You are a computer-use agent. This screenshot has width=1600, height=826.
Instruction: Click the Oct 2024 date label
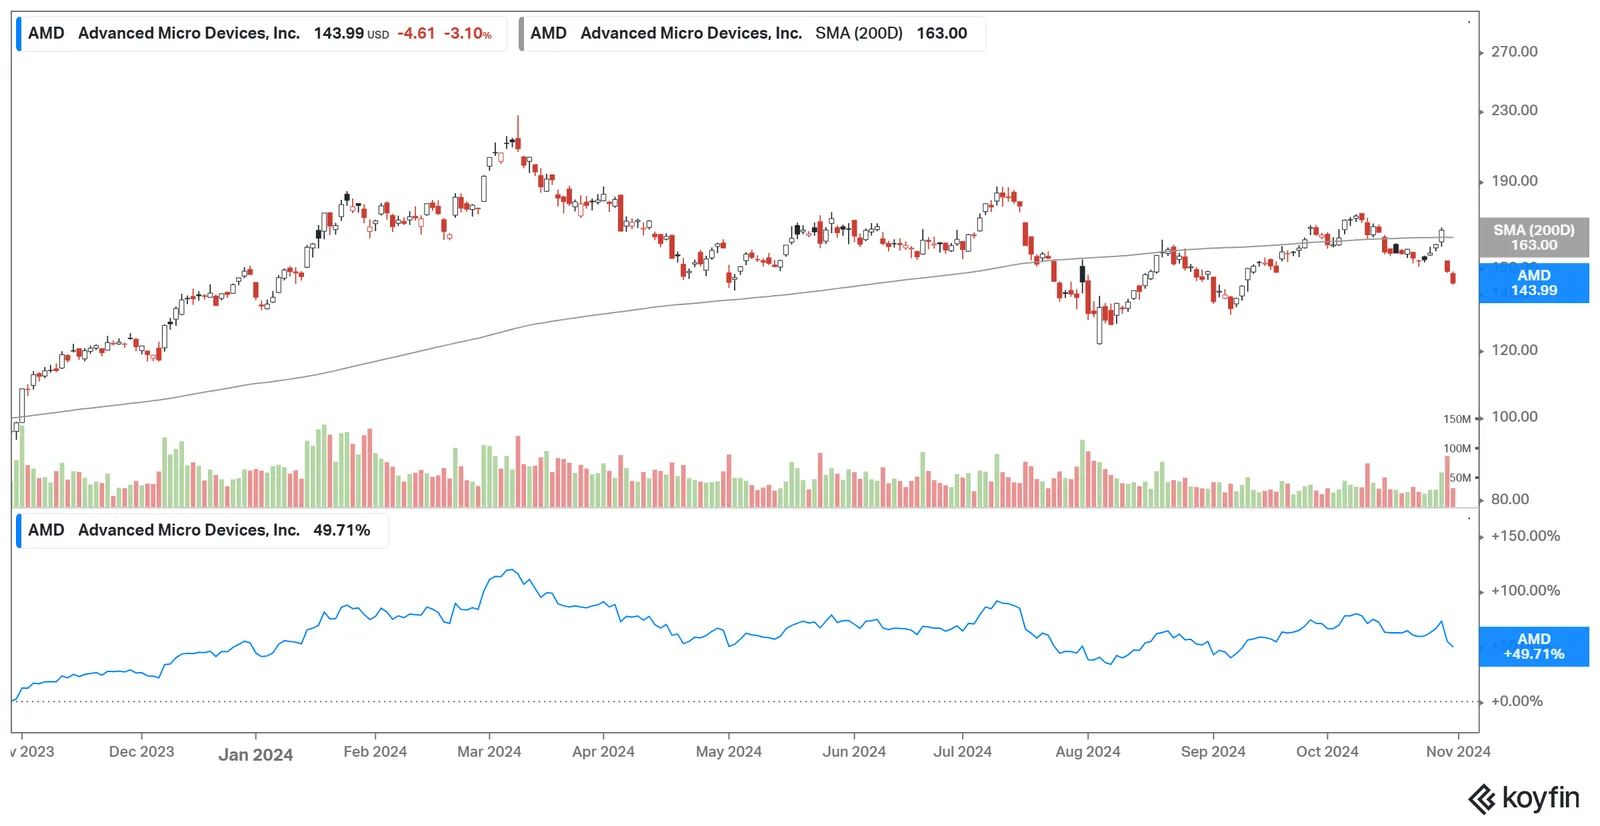(1327, 752)
